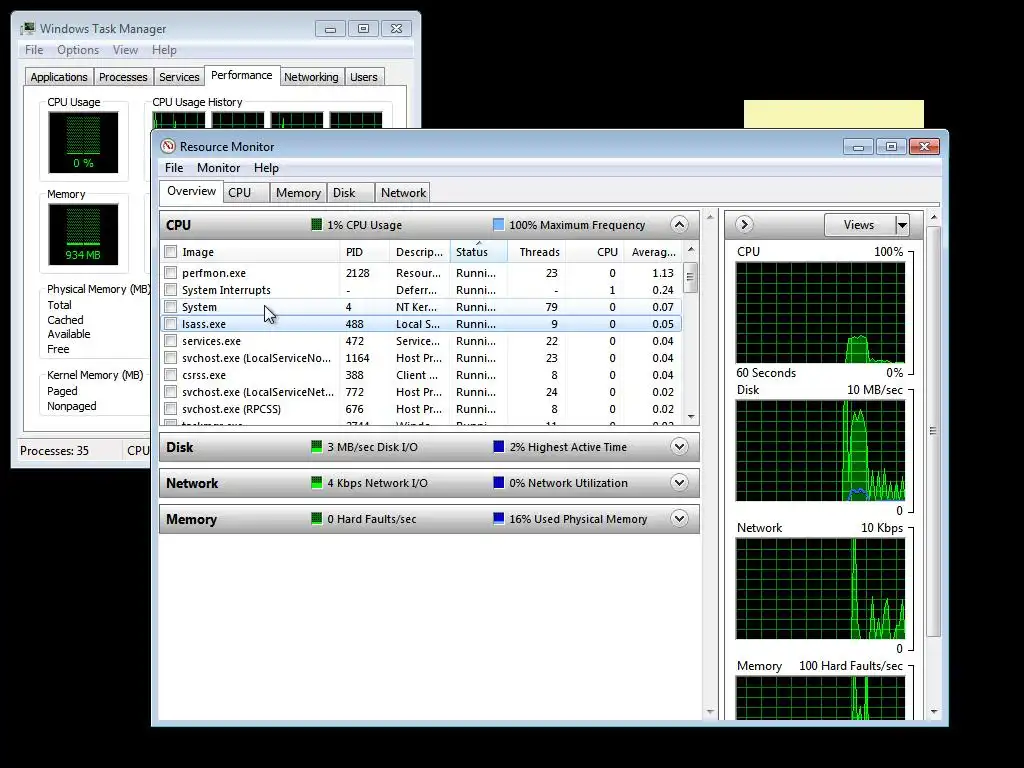Click the green Disk I/O indicator square
The image size is (1024, 768).
pos(317,447)
